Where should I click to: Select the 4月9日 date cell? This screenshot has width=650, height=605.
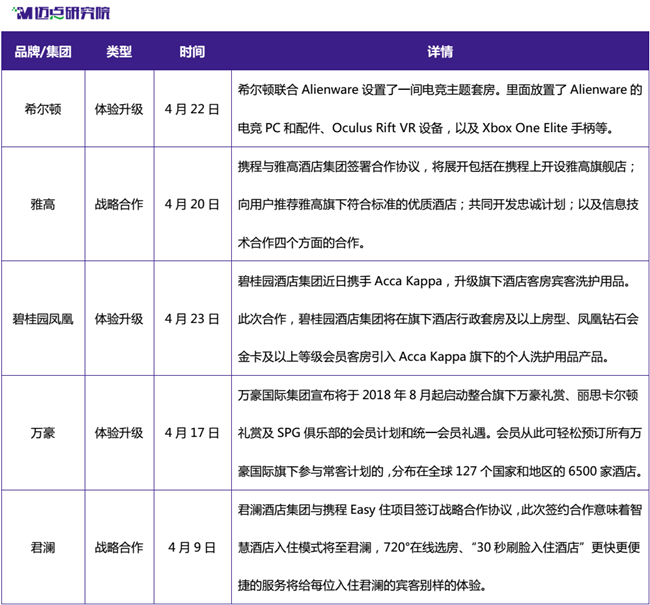[x=192, y=547]
